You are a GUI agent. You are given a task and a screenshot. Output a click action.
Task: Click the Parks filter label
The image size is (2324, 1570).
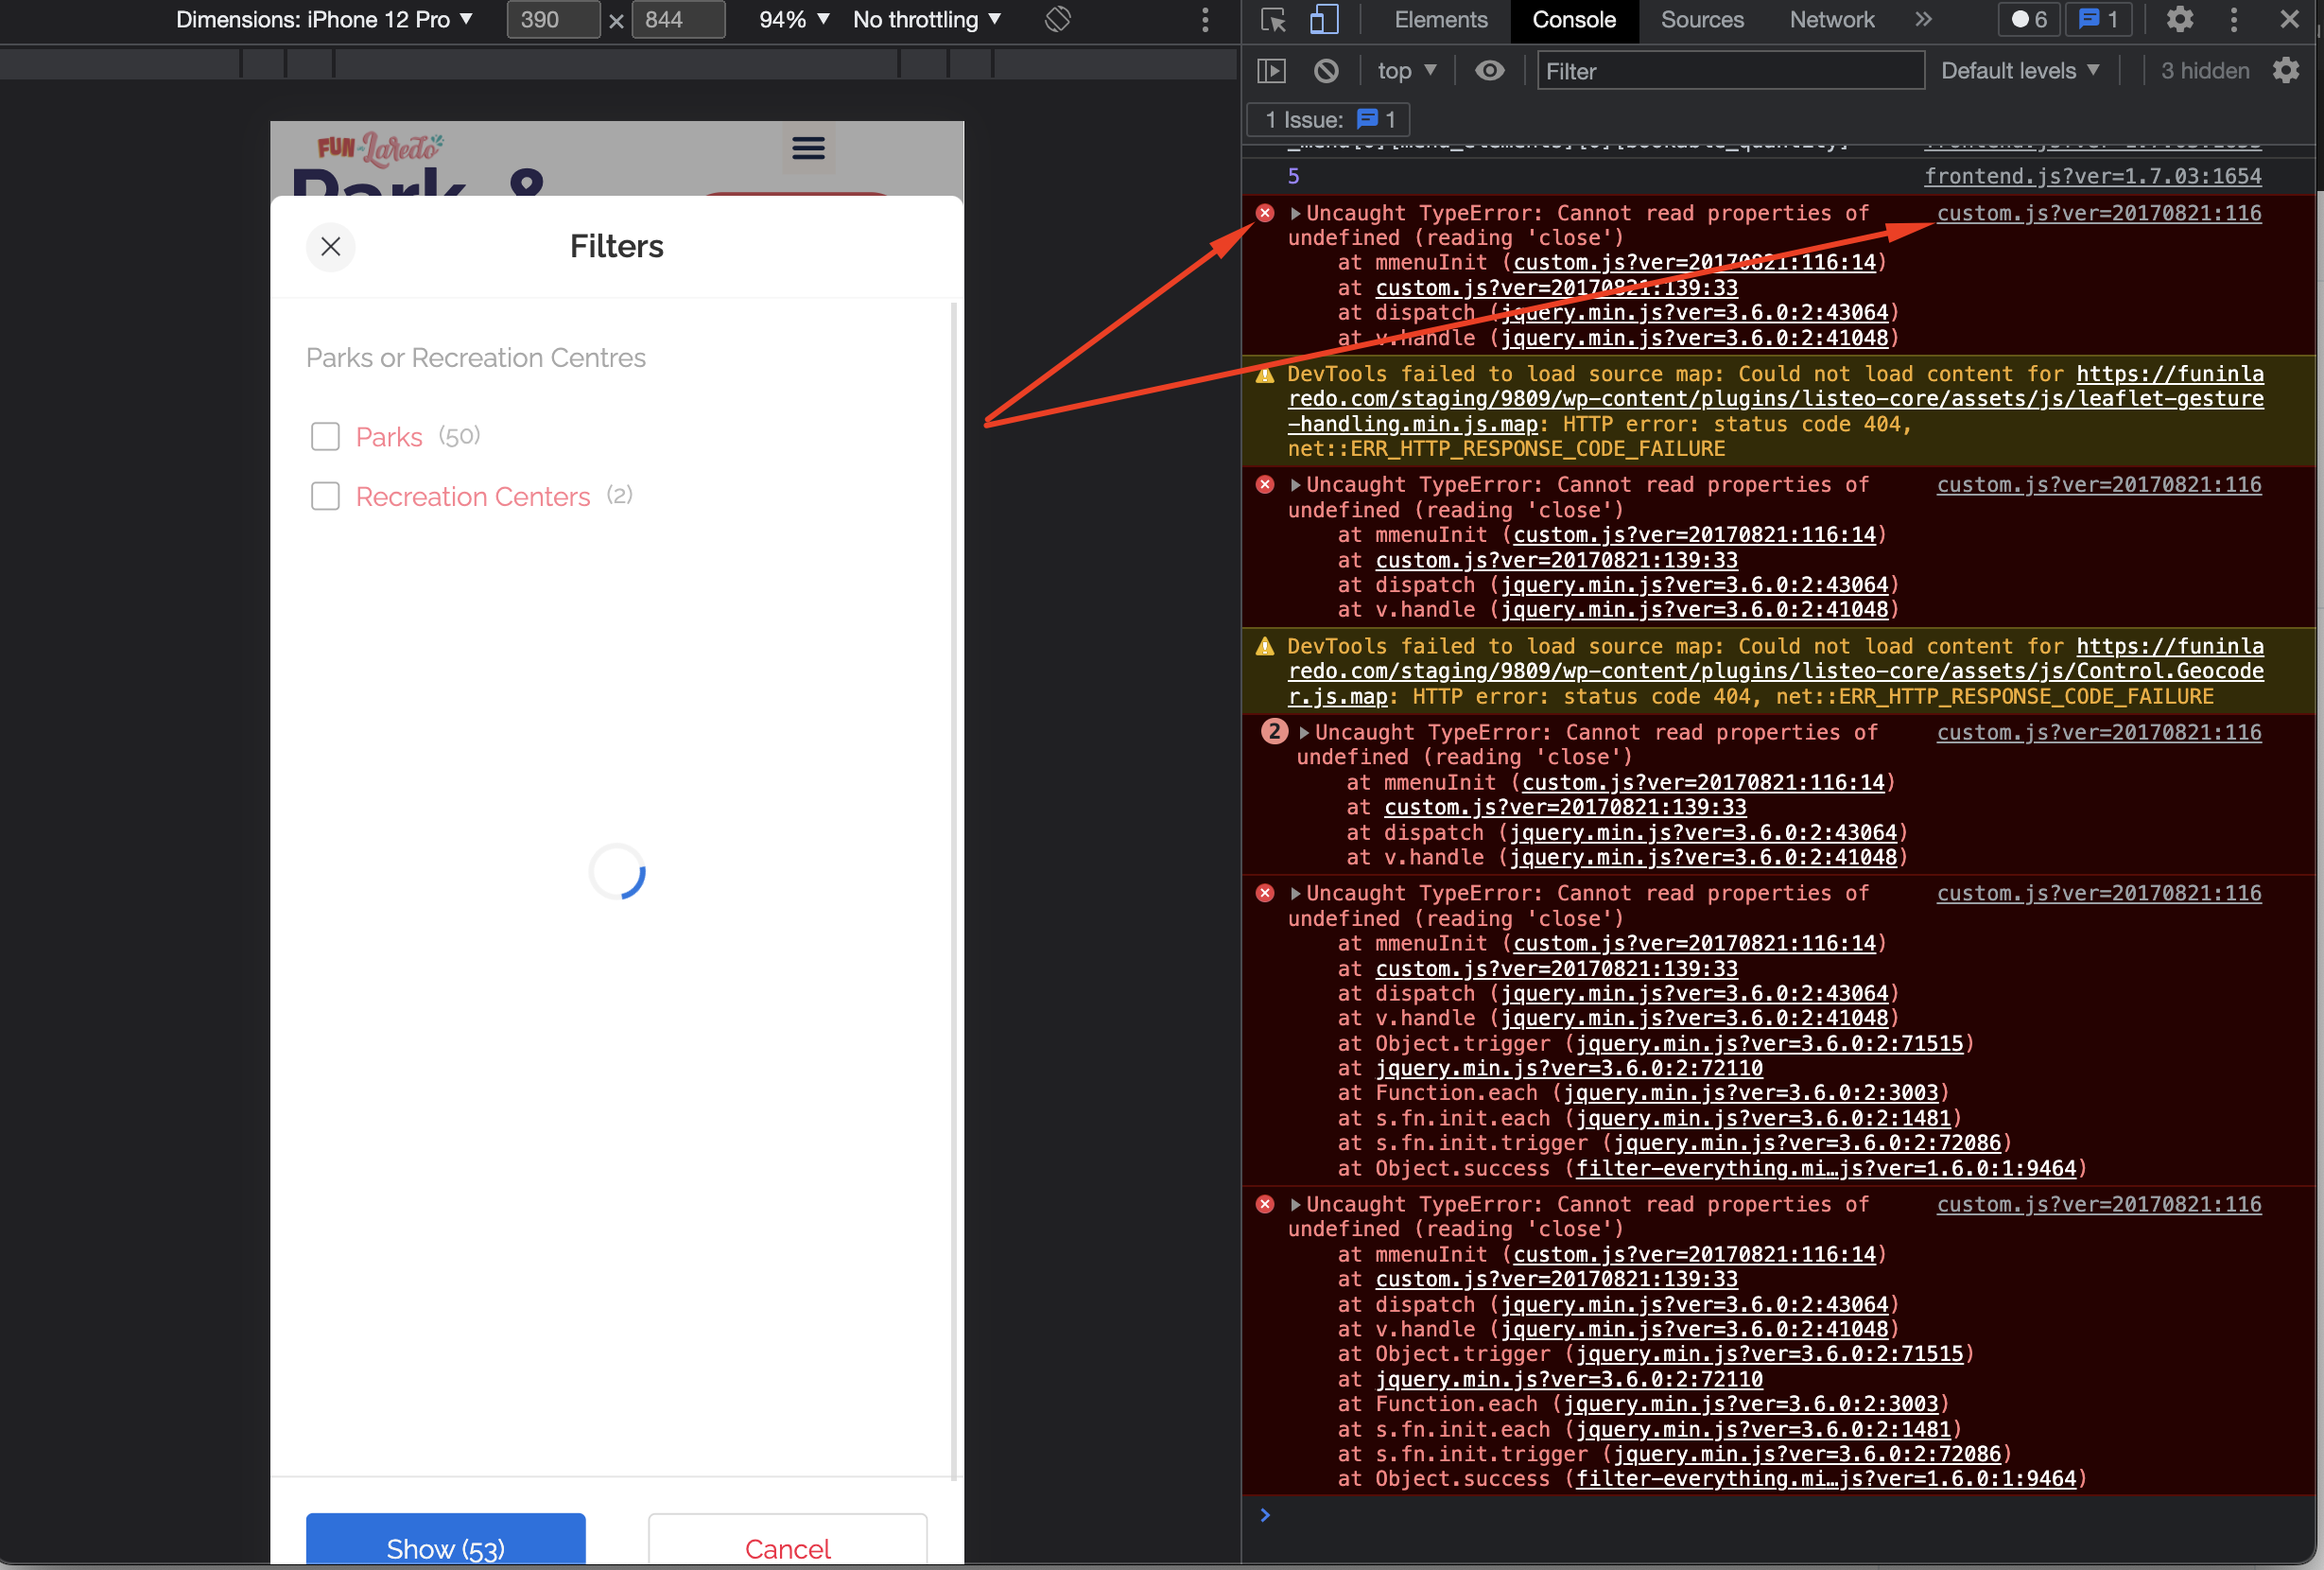click(x=389, y=437)
